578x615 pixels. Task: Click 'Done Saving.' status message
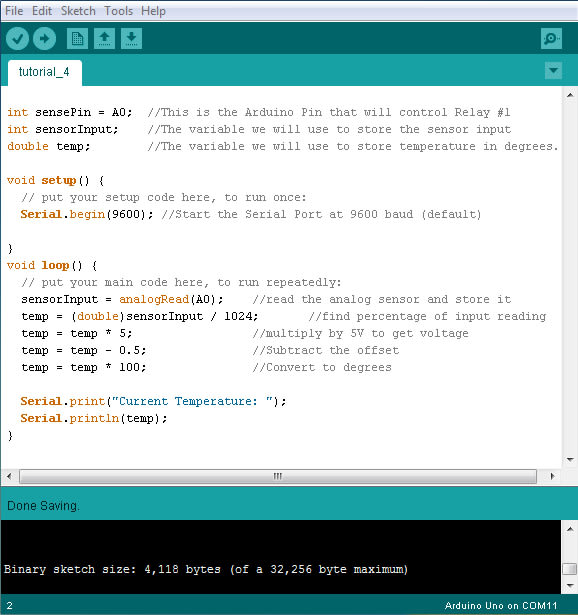pos(44,506)
